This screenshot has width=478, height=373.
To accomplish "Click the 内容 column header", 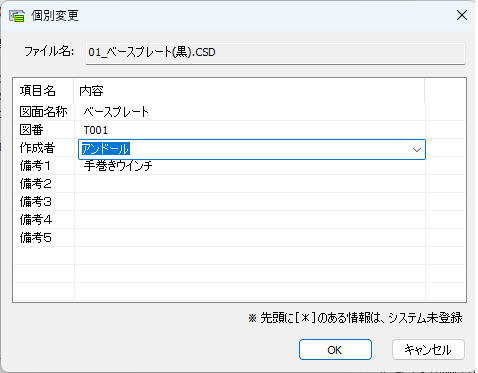I will click(x=249, y=91).
